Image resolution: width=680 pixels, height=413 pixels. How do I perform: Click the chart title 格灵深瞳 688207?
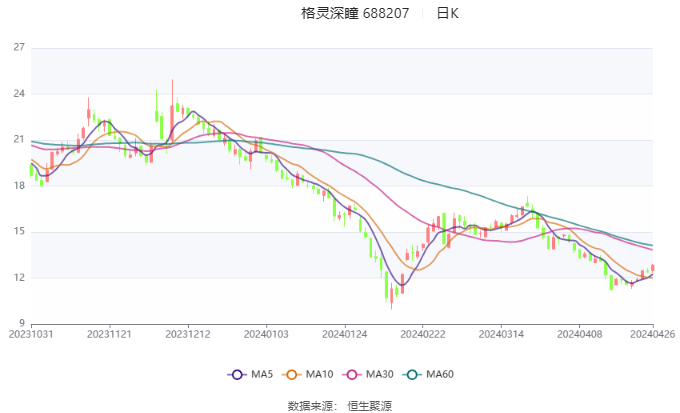355,13
